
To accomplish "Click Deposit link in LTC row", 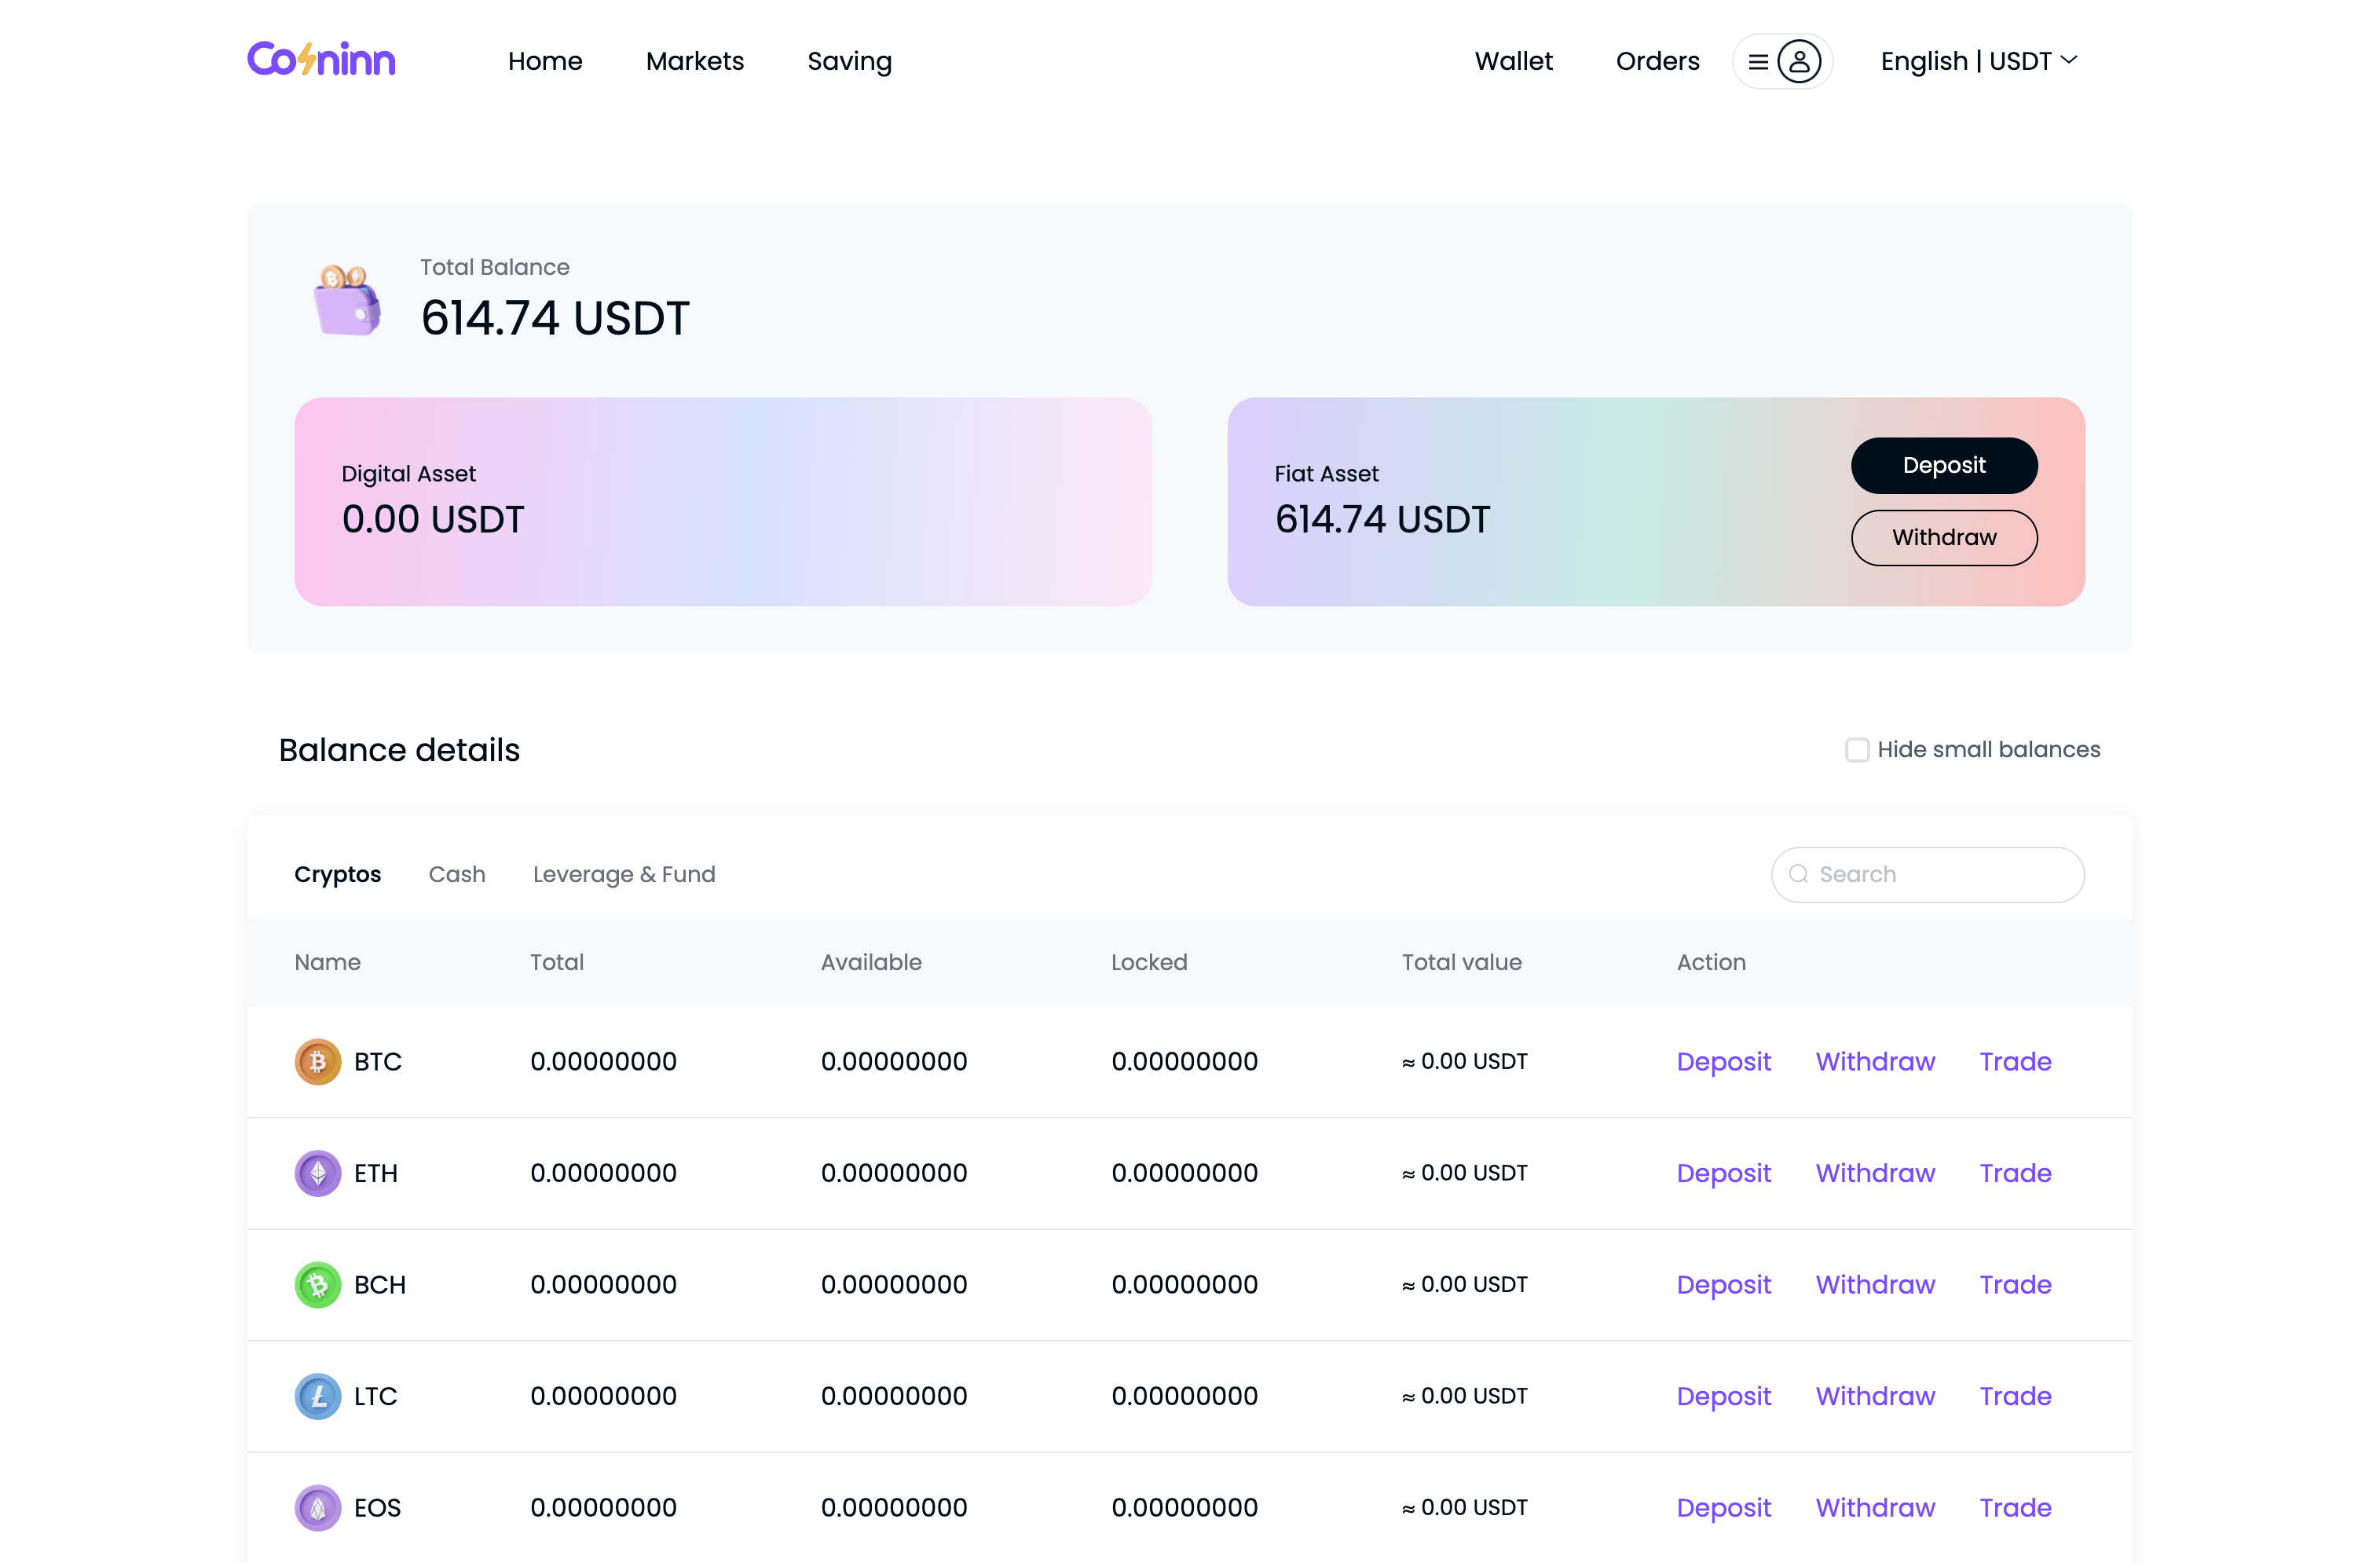I will [x=1723, y=1396].
